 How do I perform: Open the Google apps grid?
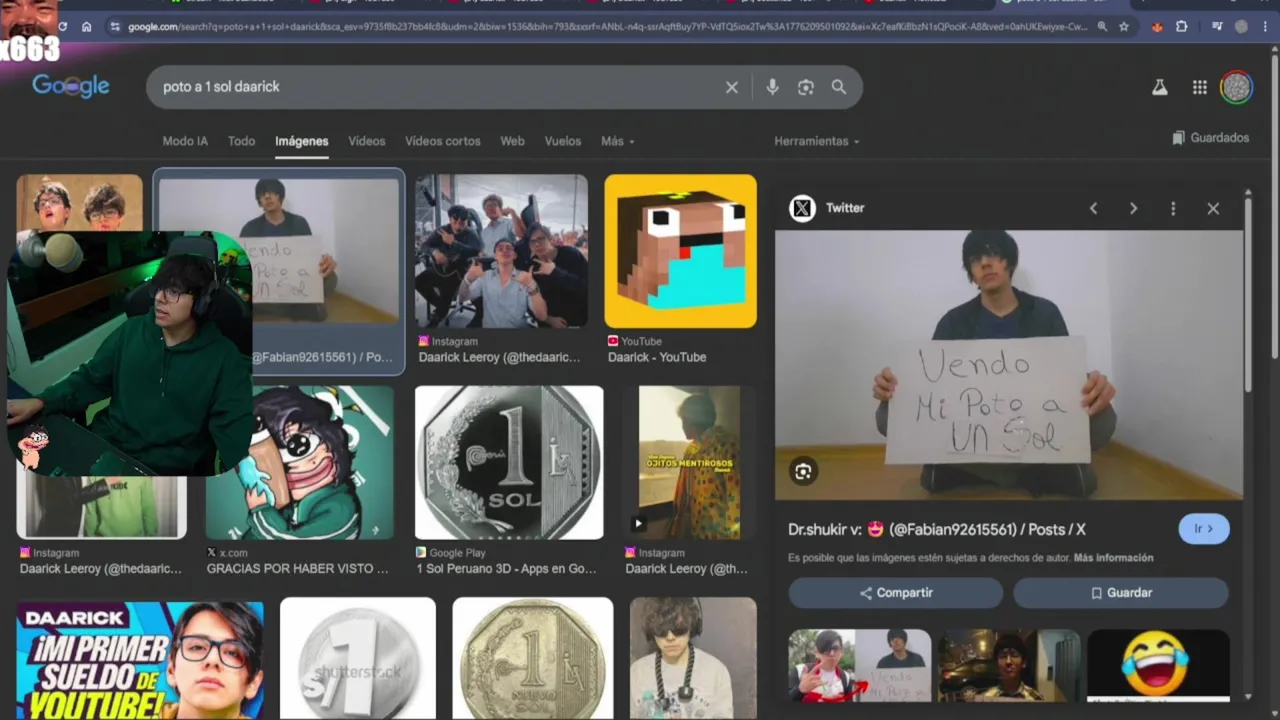pos(1200,87)
